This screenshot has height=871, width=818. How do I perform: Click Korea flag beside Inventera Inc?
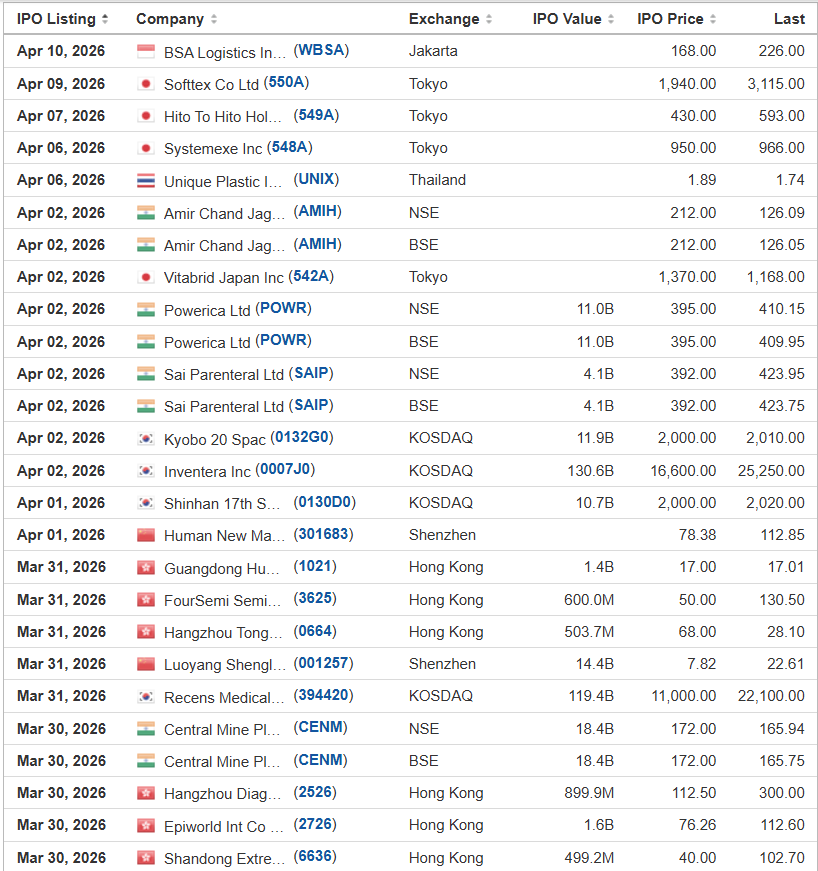pos(145,471)
